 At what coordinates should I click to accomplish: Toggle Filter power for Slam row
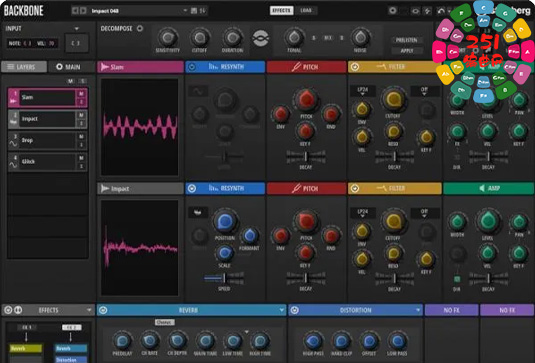click(355, 67)
